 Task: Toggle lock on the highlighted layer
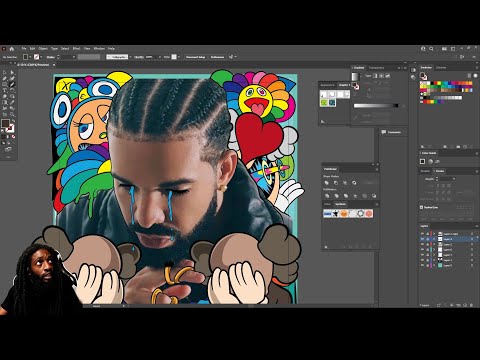427,239
